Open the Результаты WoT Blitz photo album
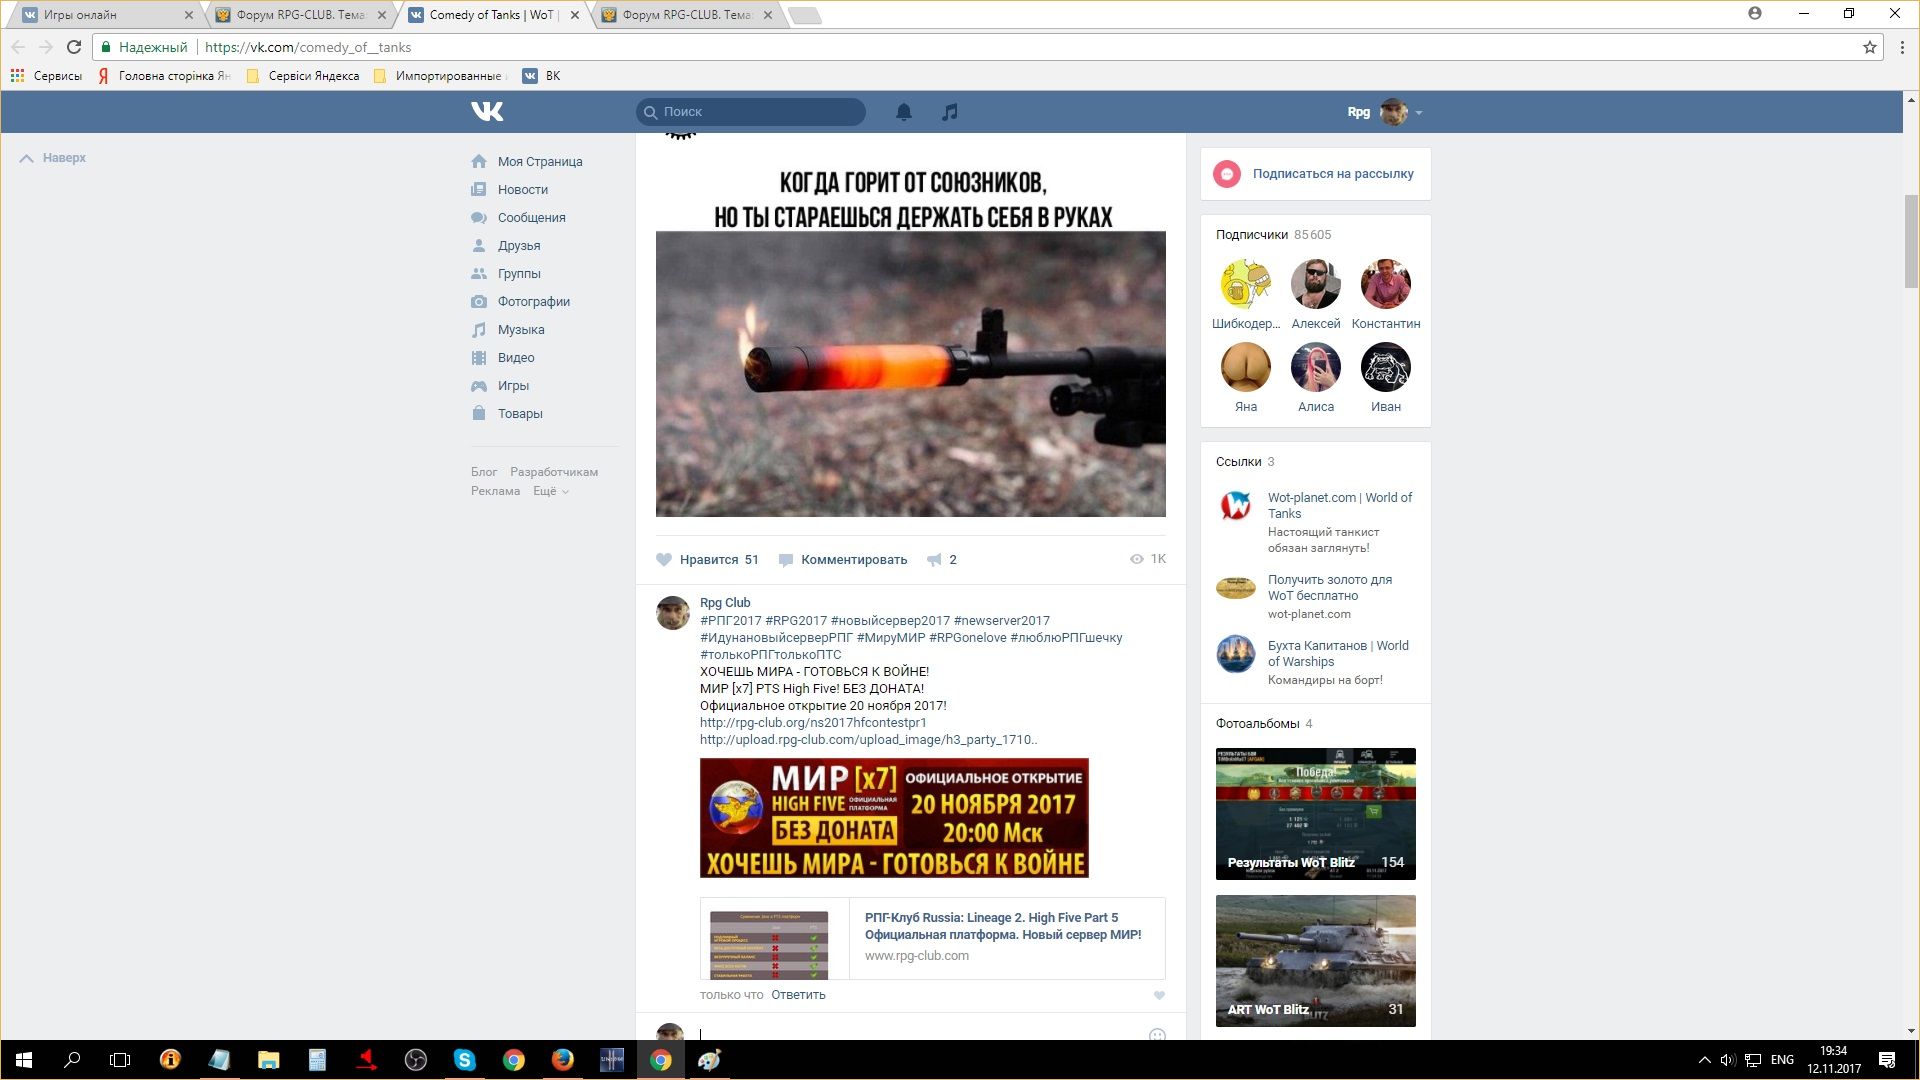The height and width of the screenshot is (1080, 1920). (1315, 814)
